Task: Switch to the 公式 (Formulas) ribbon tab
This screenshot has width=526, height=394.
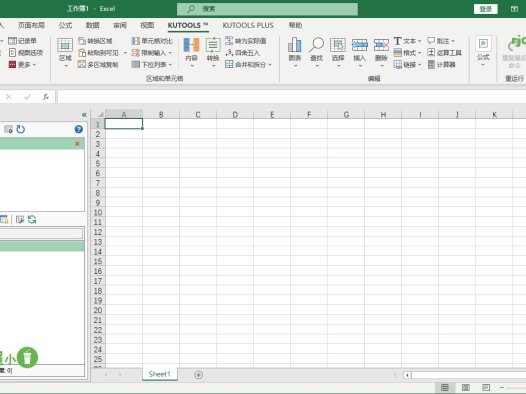Action: tap(65, 25)
